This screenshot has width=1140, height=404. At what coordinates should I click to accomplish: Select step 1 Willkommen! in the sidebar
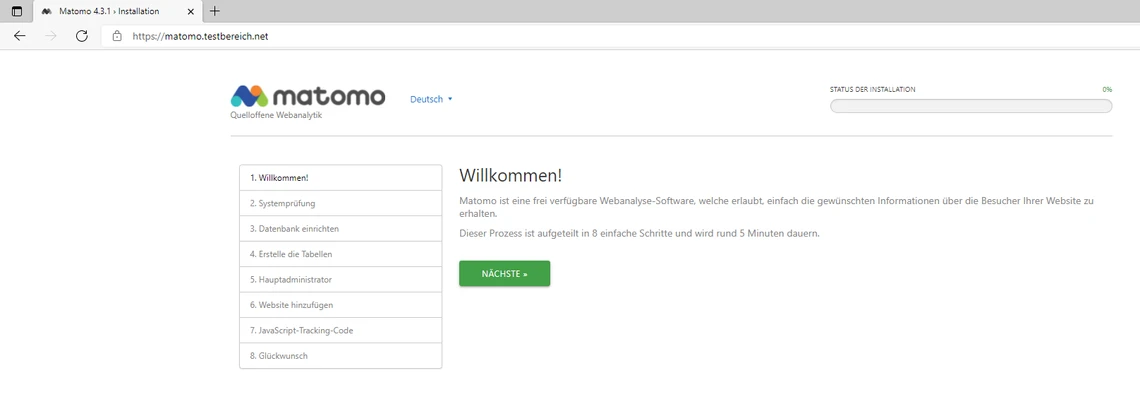point(340,178)
